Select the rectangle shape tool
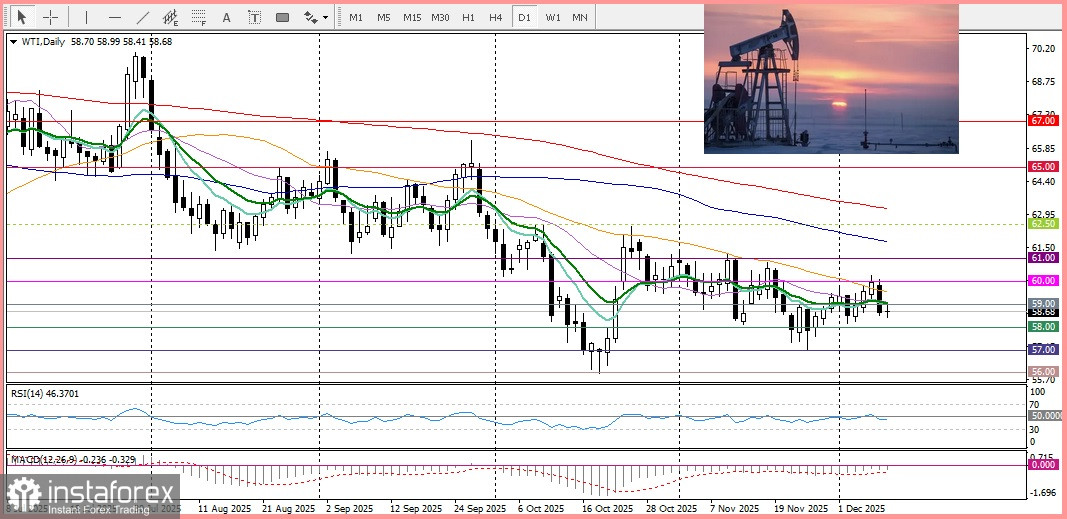Viewport: 1067px width, 519px height. (x=282, y=17)
